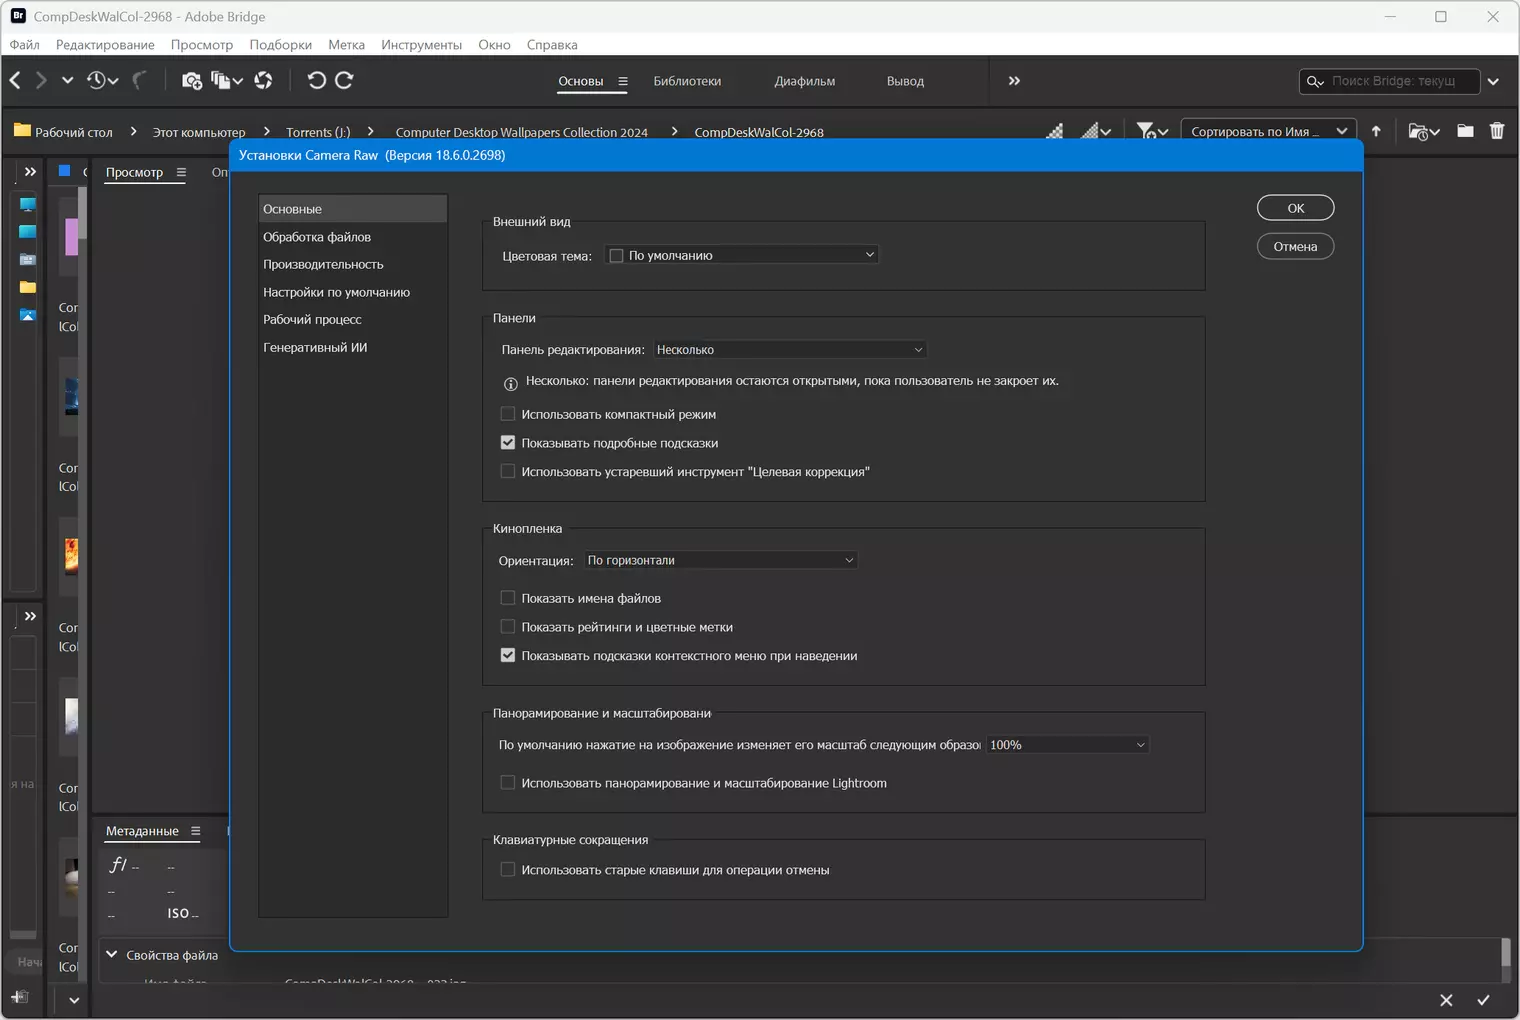The width and height of the screenshot is (1520, 1020).
Task: Click the Desktop monitor icon in the sidebar
Action: [x=28, y=204]
